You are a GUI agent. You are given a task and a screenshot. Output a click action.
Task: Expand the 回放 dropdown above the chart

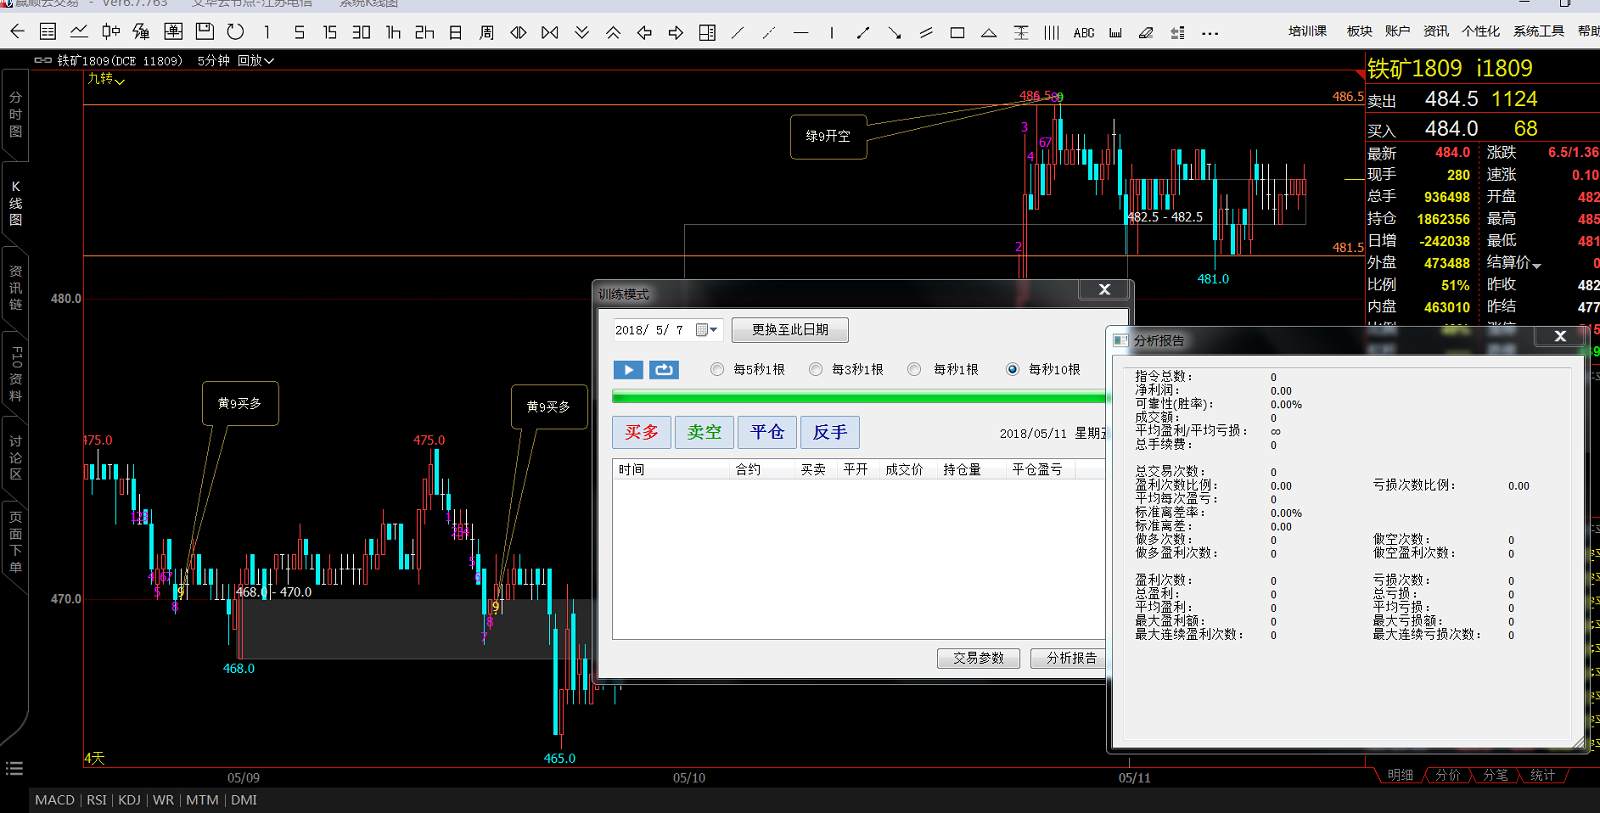pyautogui.click(x=256, y=61)
